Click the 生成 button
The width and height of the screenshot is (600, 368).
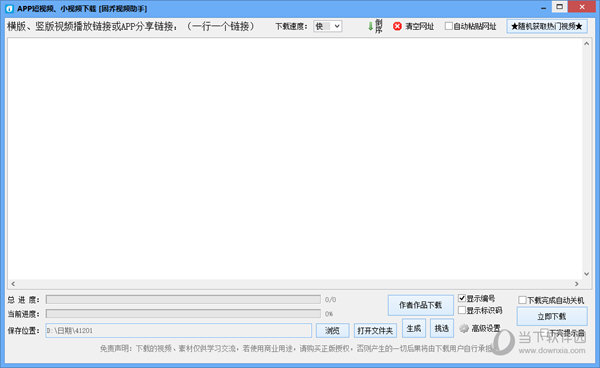click(414, 328)
